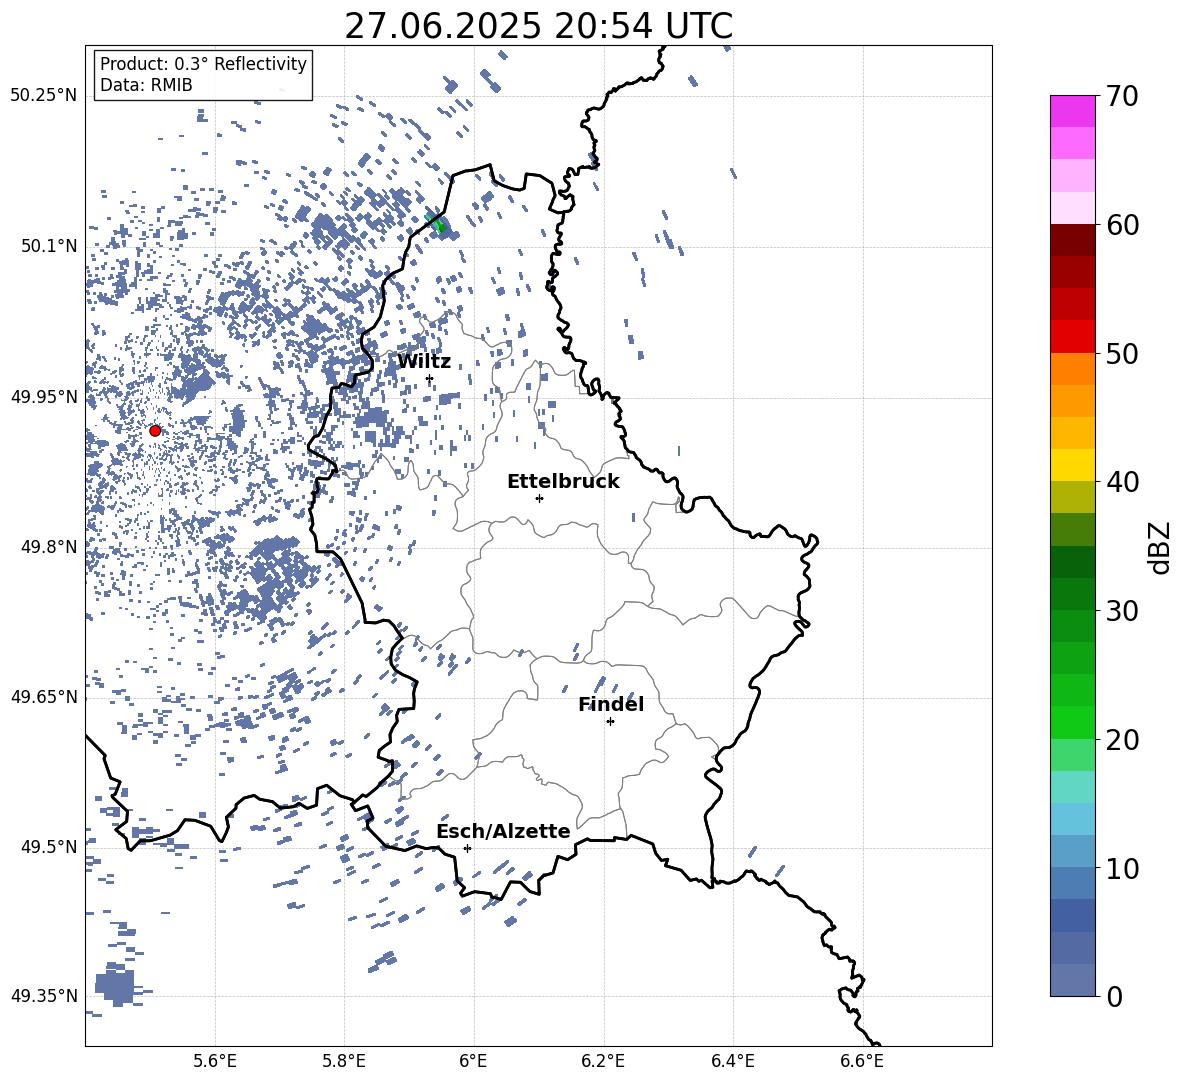This screenshot has height=1081, width=1184.
Task: Click the cross marker under Findel
Action: (610, 722)
